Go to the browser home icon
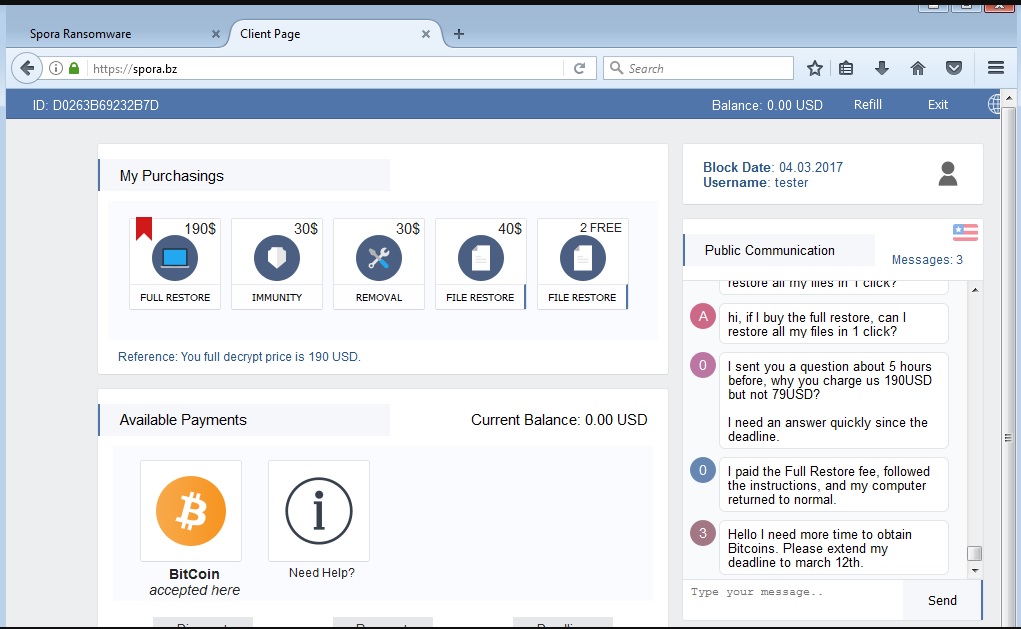 917,68
